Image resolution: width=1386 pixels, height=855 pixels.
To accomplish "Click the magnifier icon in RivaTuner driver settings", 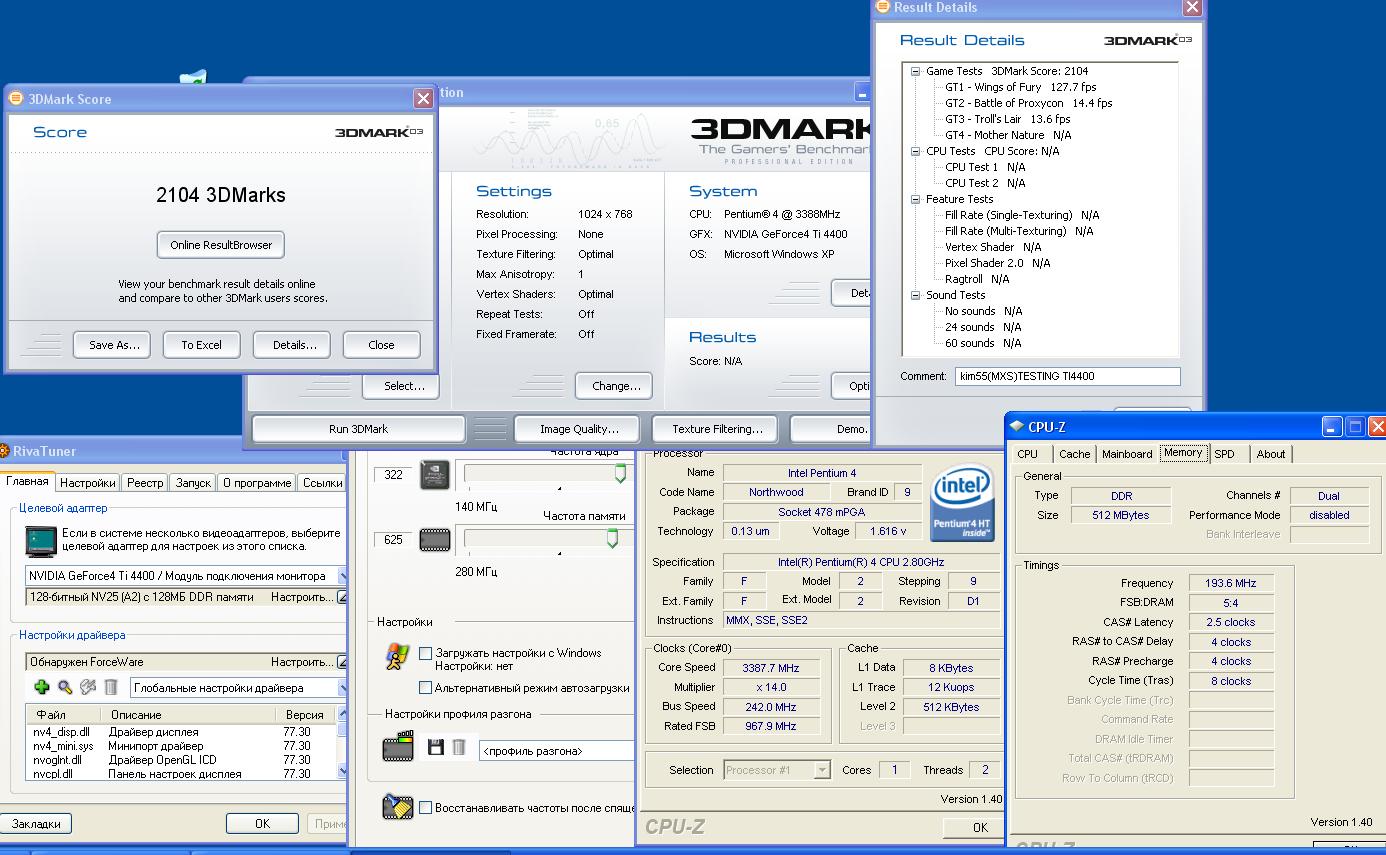I will [x=65, y=687].
